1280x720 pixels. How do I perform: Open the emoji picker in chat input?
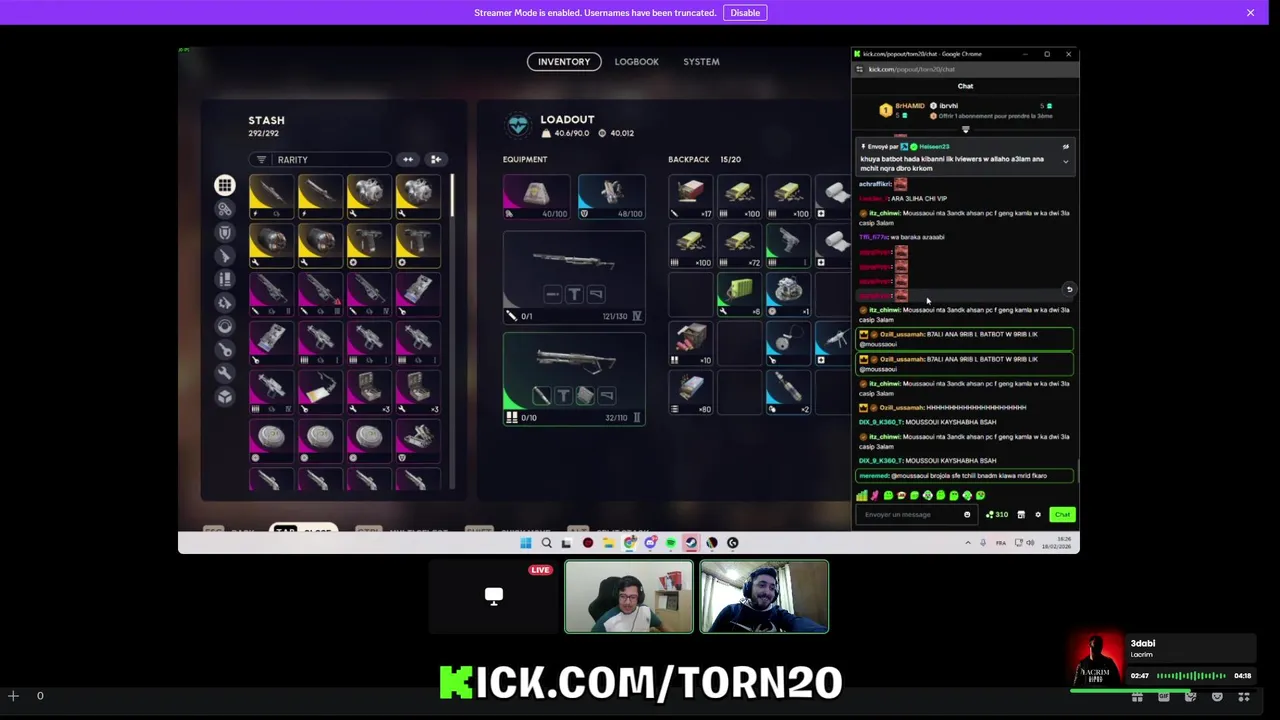click(x=967, y=515)
